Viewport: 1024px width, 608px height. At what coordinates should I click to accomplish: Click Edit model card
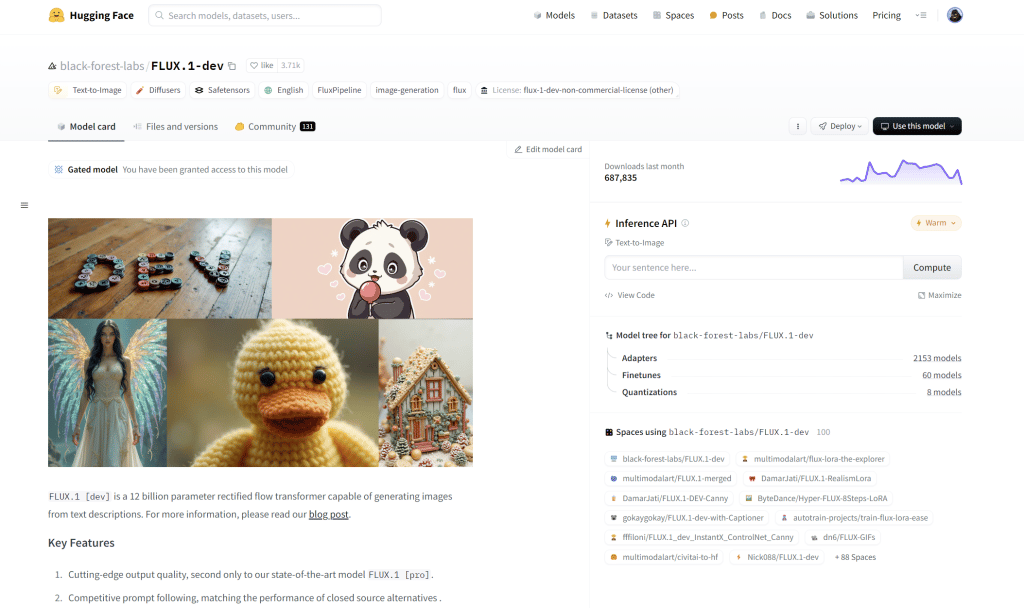(x=548, y=150)
